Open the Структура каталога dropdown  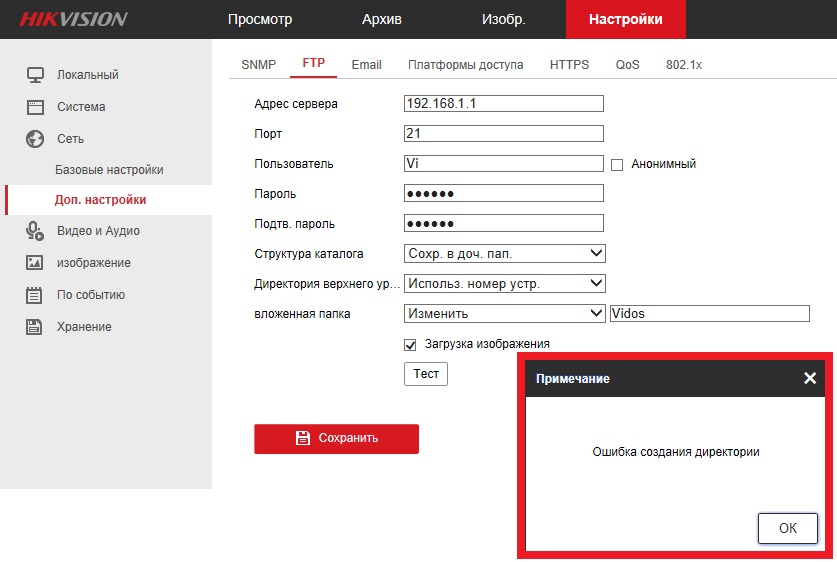pos(505,254)
